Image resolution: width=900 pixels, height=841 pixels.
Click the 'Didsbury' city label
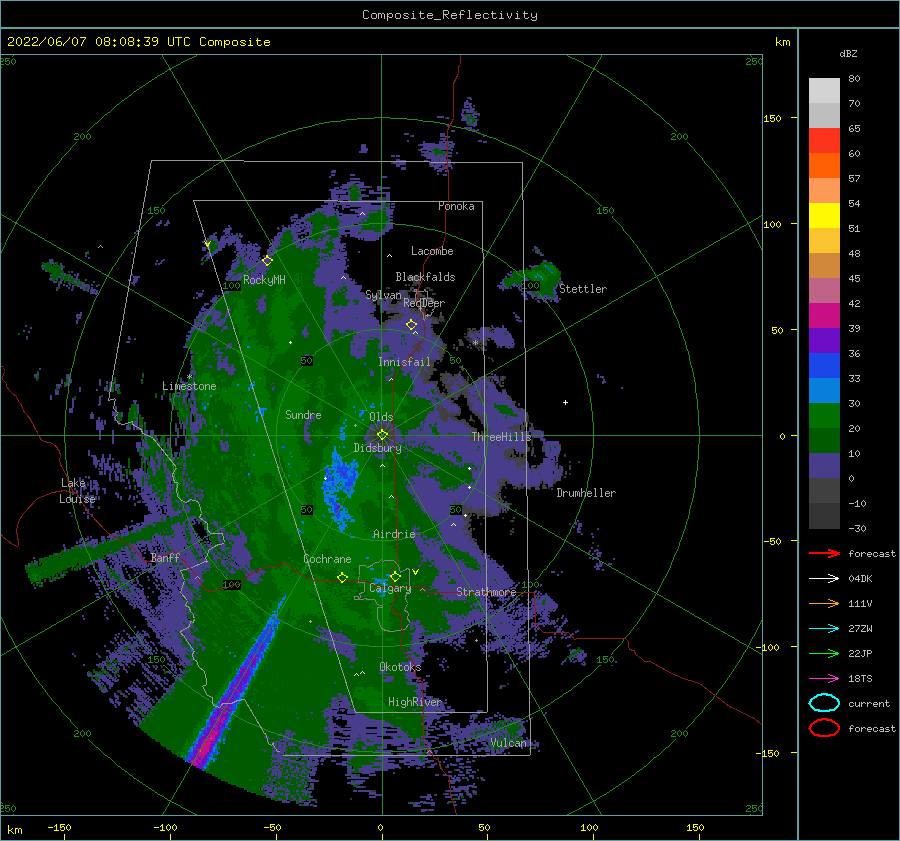coord(378,448)
